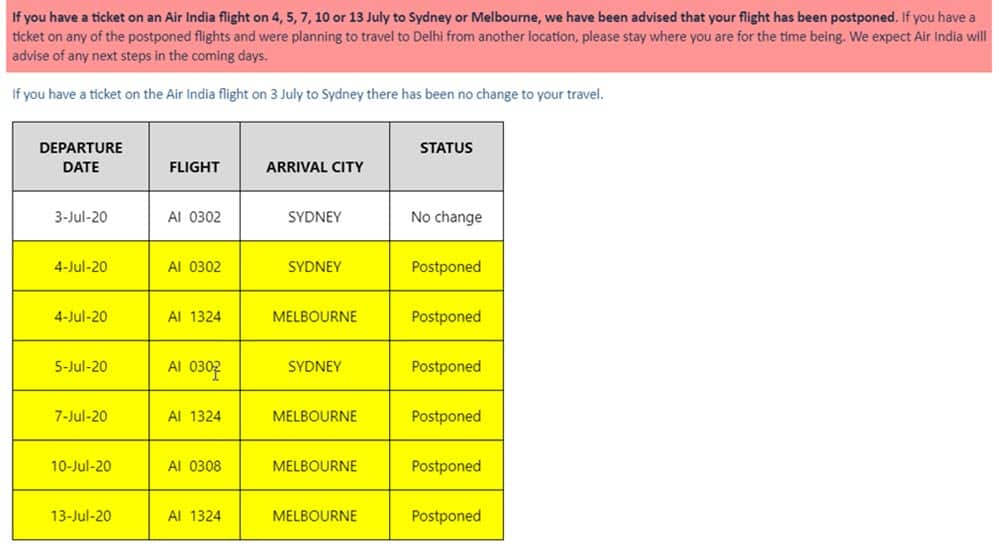Screen dimensions: 999x549
Task: Click the 3-Jul-20 departure date cell
Action: click(81, 217)
